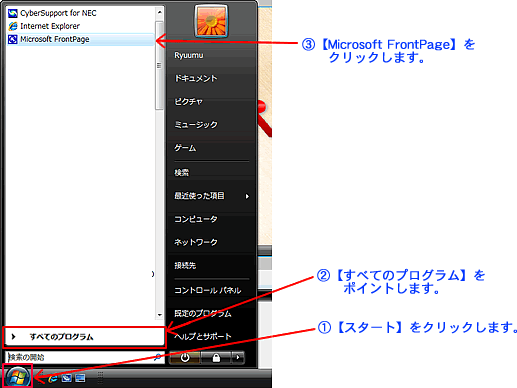517x388 pixels.
Task: Click the CyberSupport icon in taskbar
Action: tap(66, 378)
